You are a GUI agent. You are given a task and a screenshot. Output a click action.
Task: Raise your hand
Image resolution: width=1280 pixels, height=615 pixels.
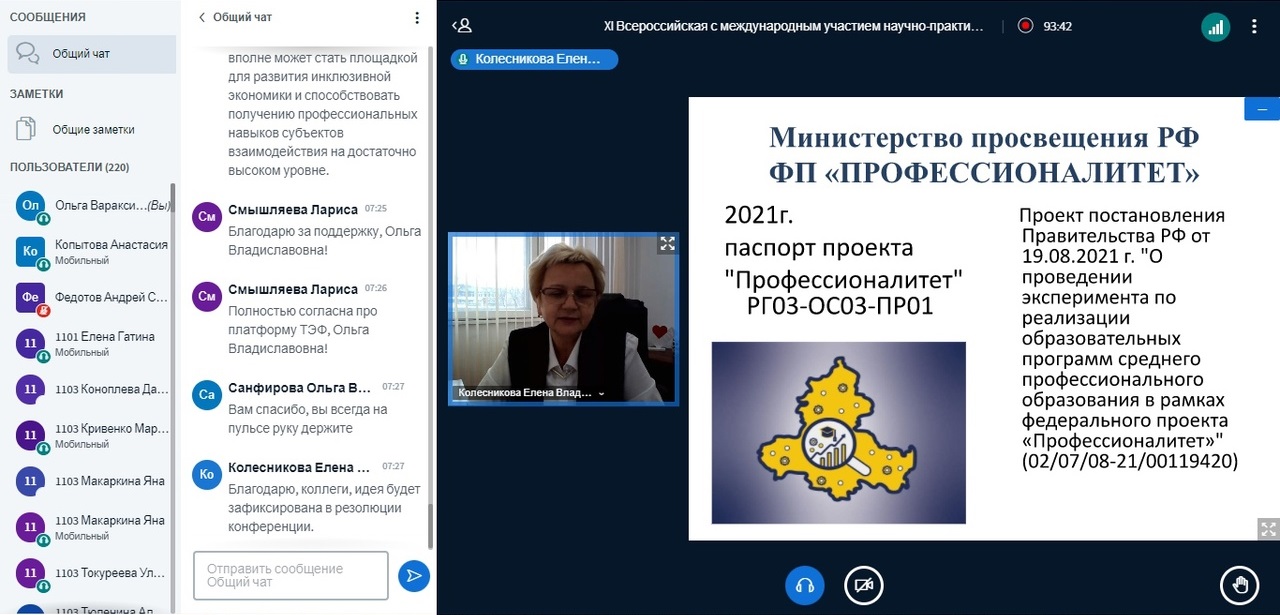tap(1238, 585)
